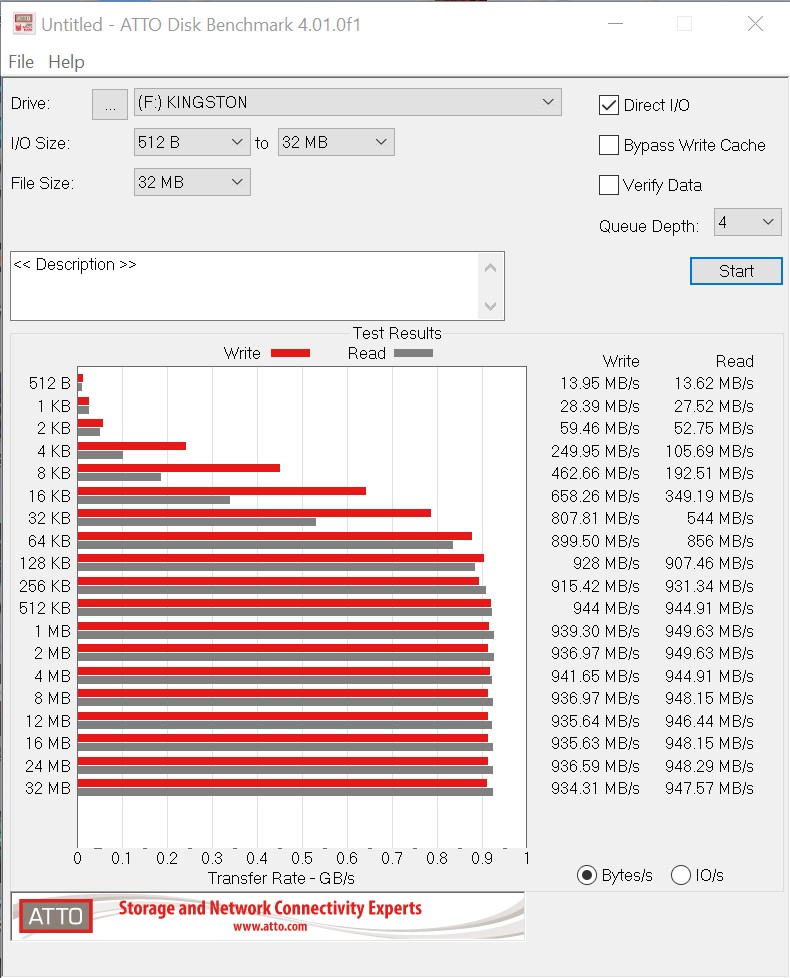Open the Help menu
This screenshot has width=790, height=978.
pos(66,62)
